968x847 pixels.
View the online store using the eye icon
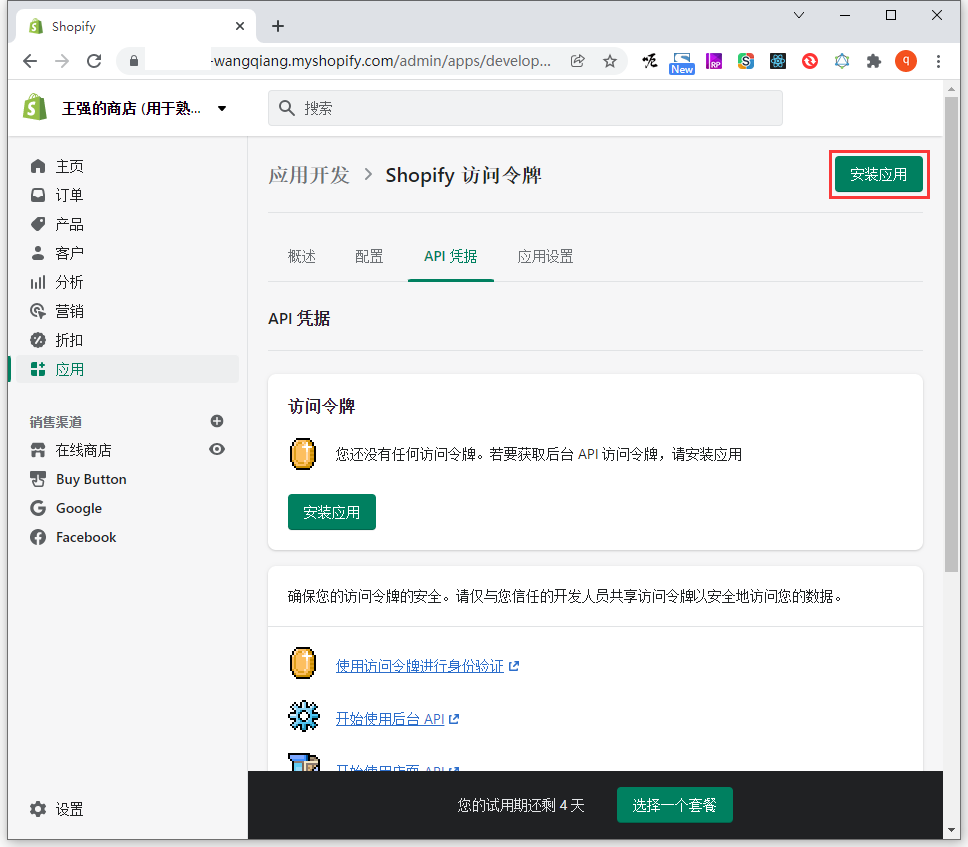click(217, 450)
